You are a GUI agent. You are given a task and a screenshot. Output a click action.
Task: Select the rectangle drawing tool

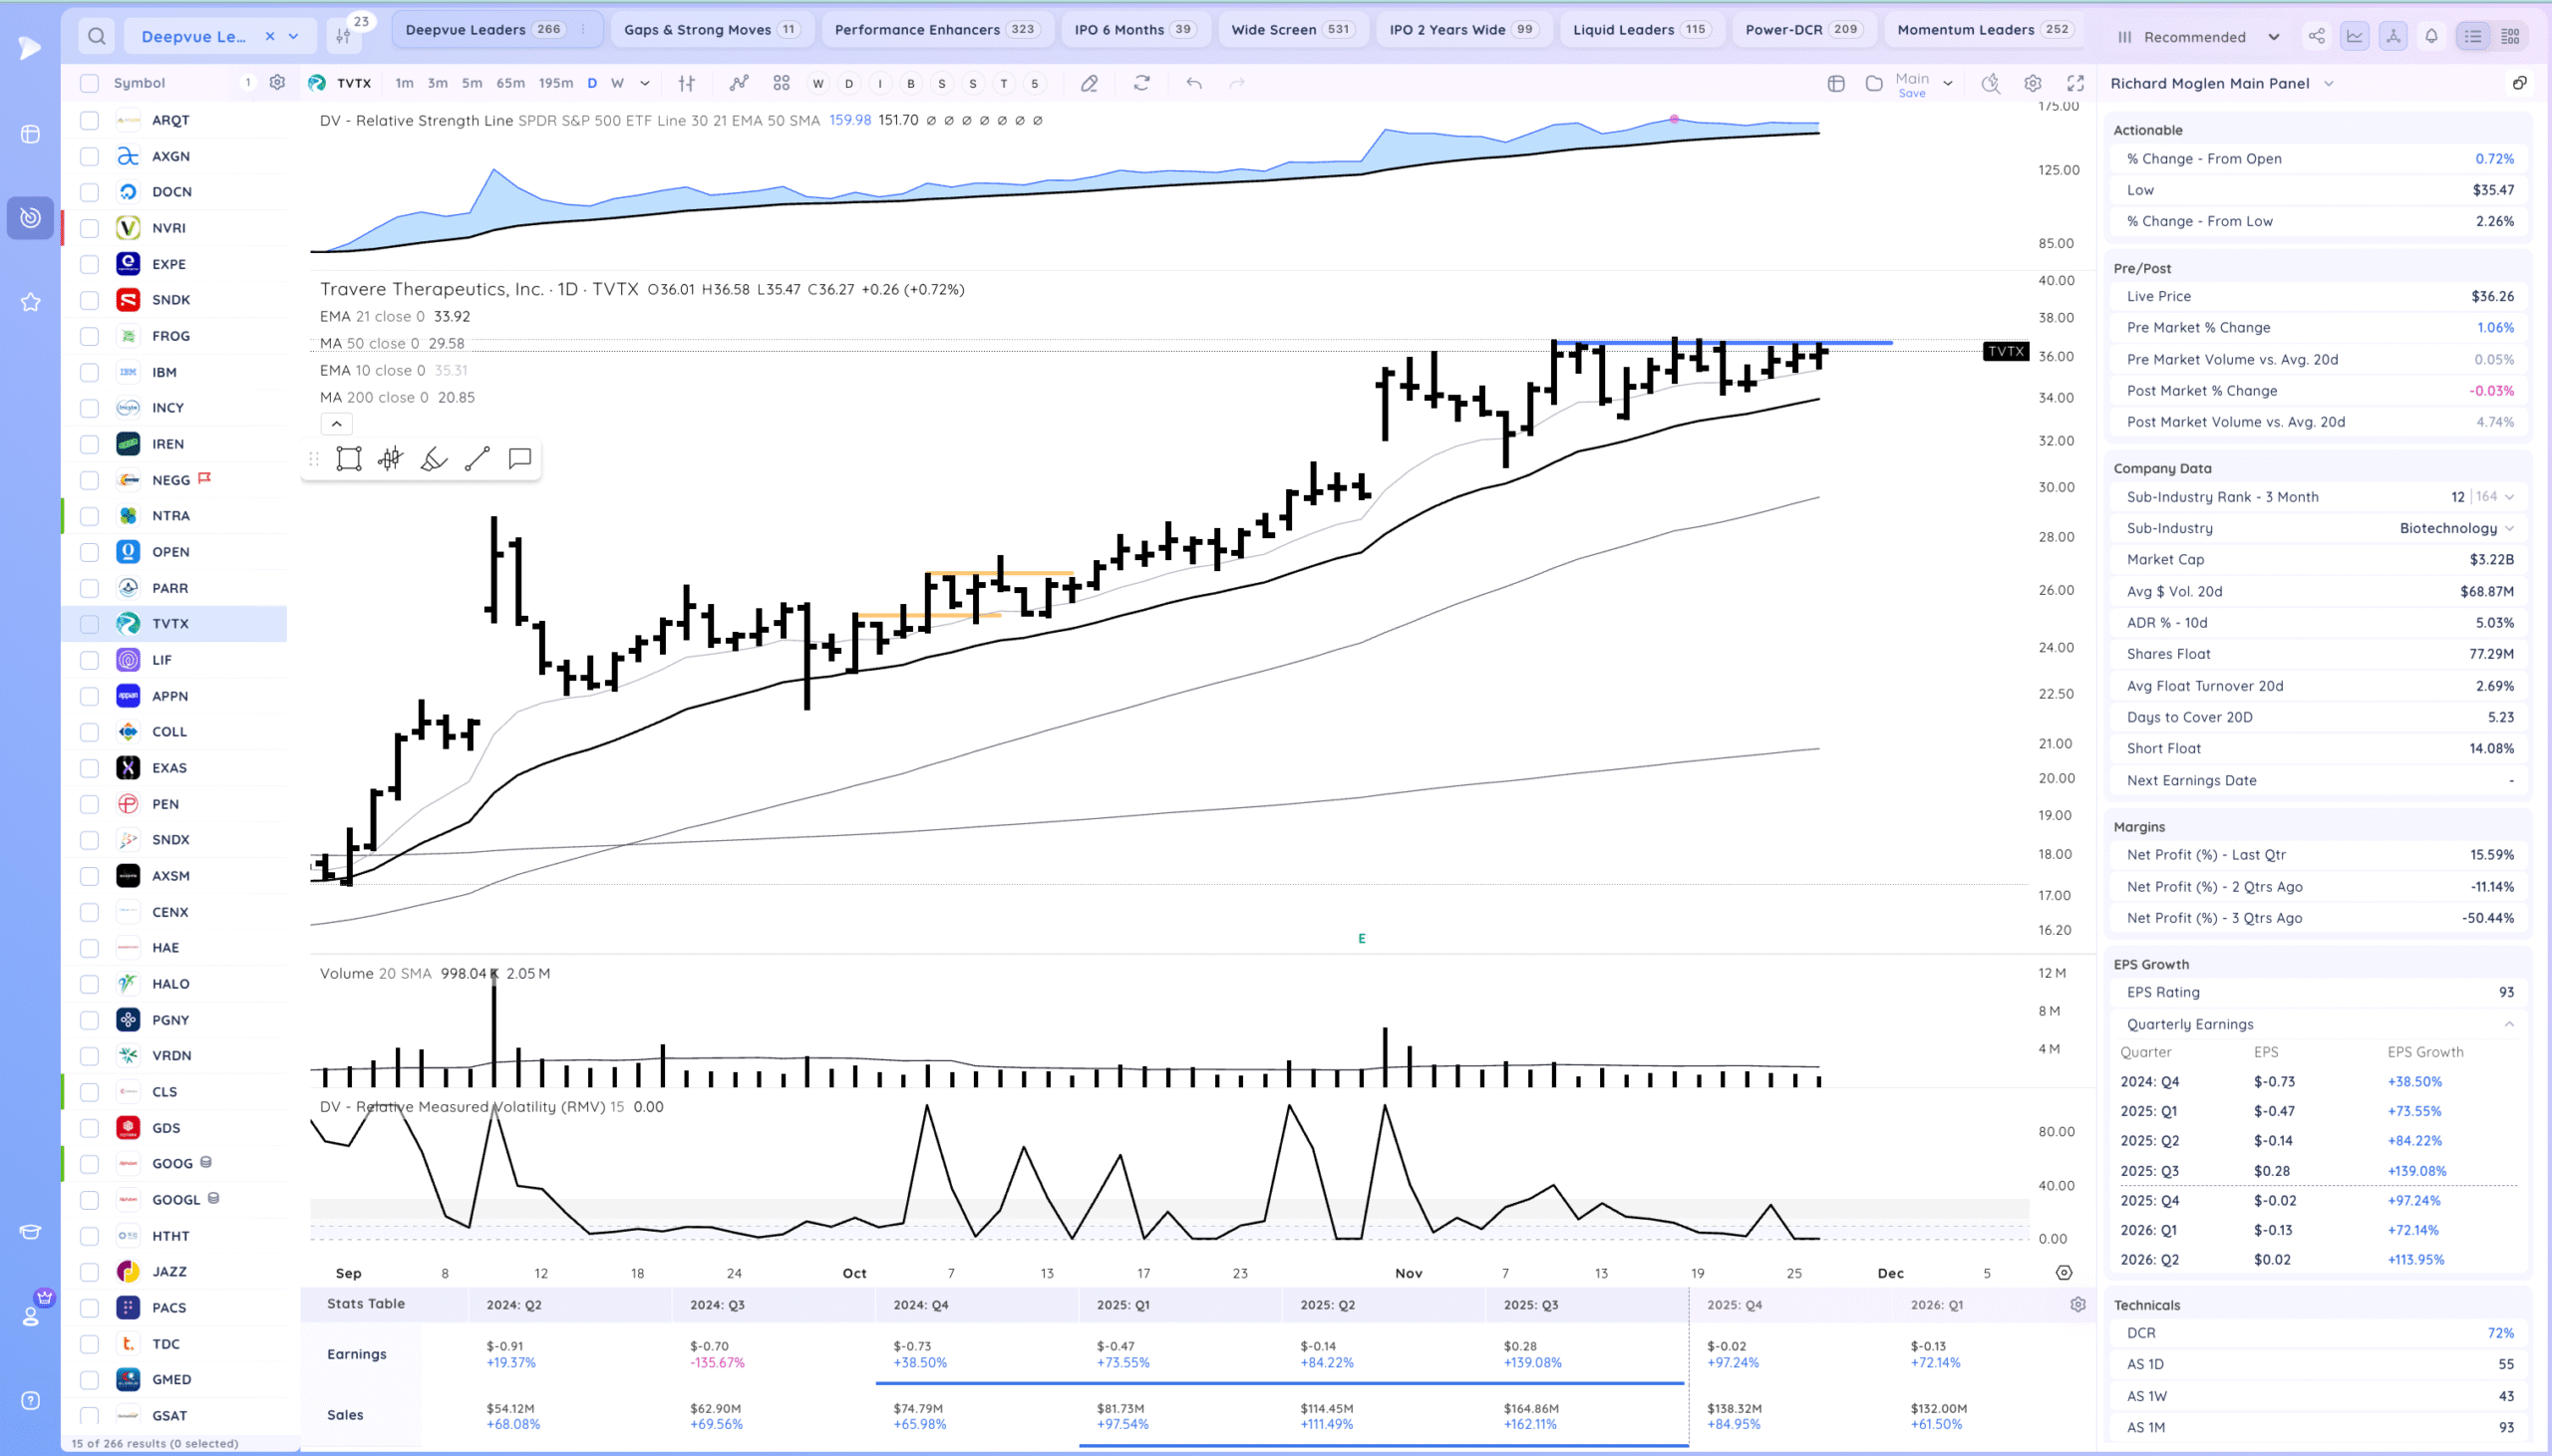348,459
